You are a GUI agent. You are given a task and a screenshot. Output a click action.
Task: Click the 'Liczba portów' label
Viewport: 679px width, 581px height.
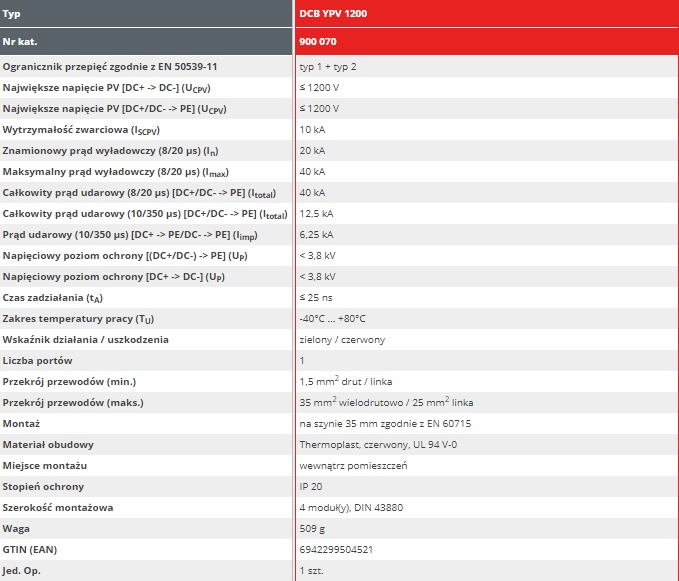click(x=37, y=361)
